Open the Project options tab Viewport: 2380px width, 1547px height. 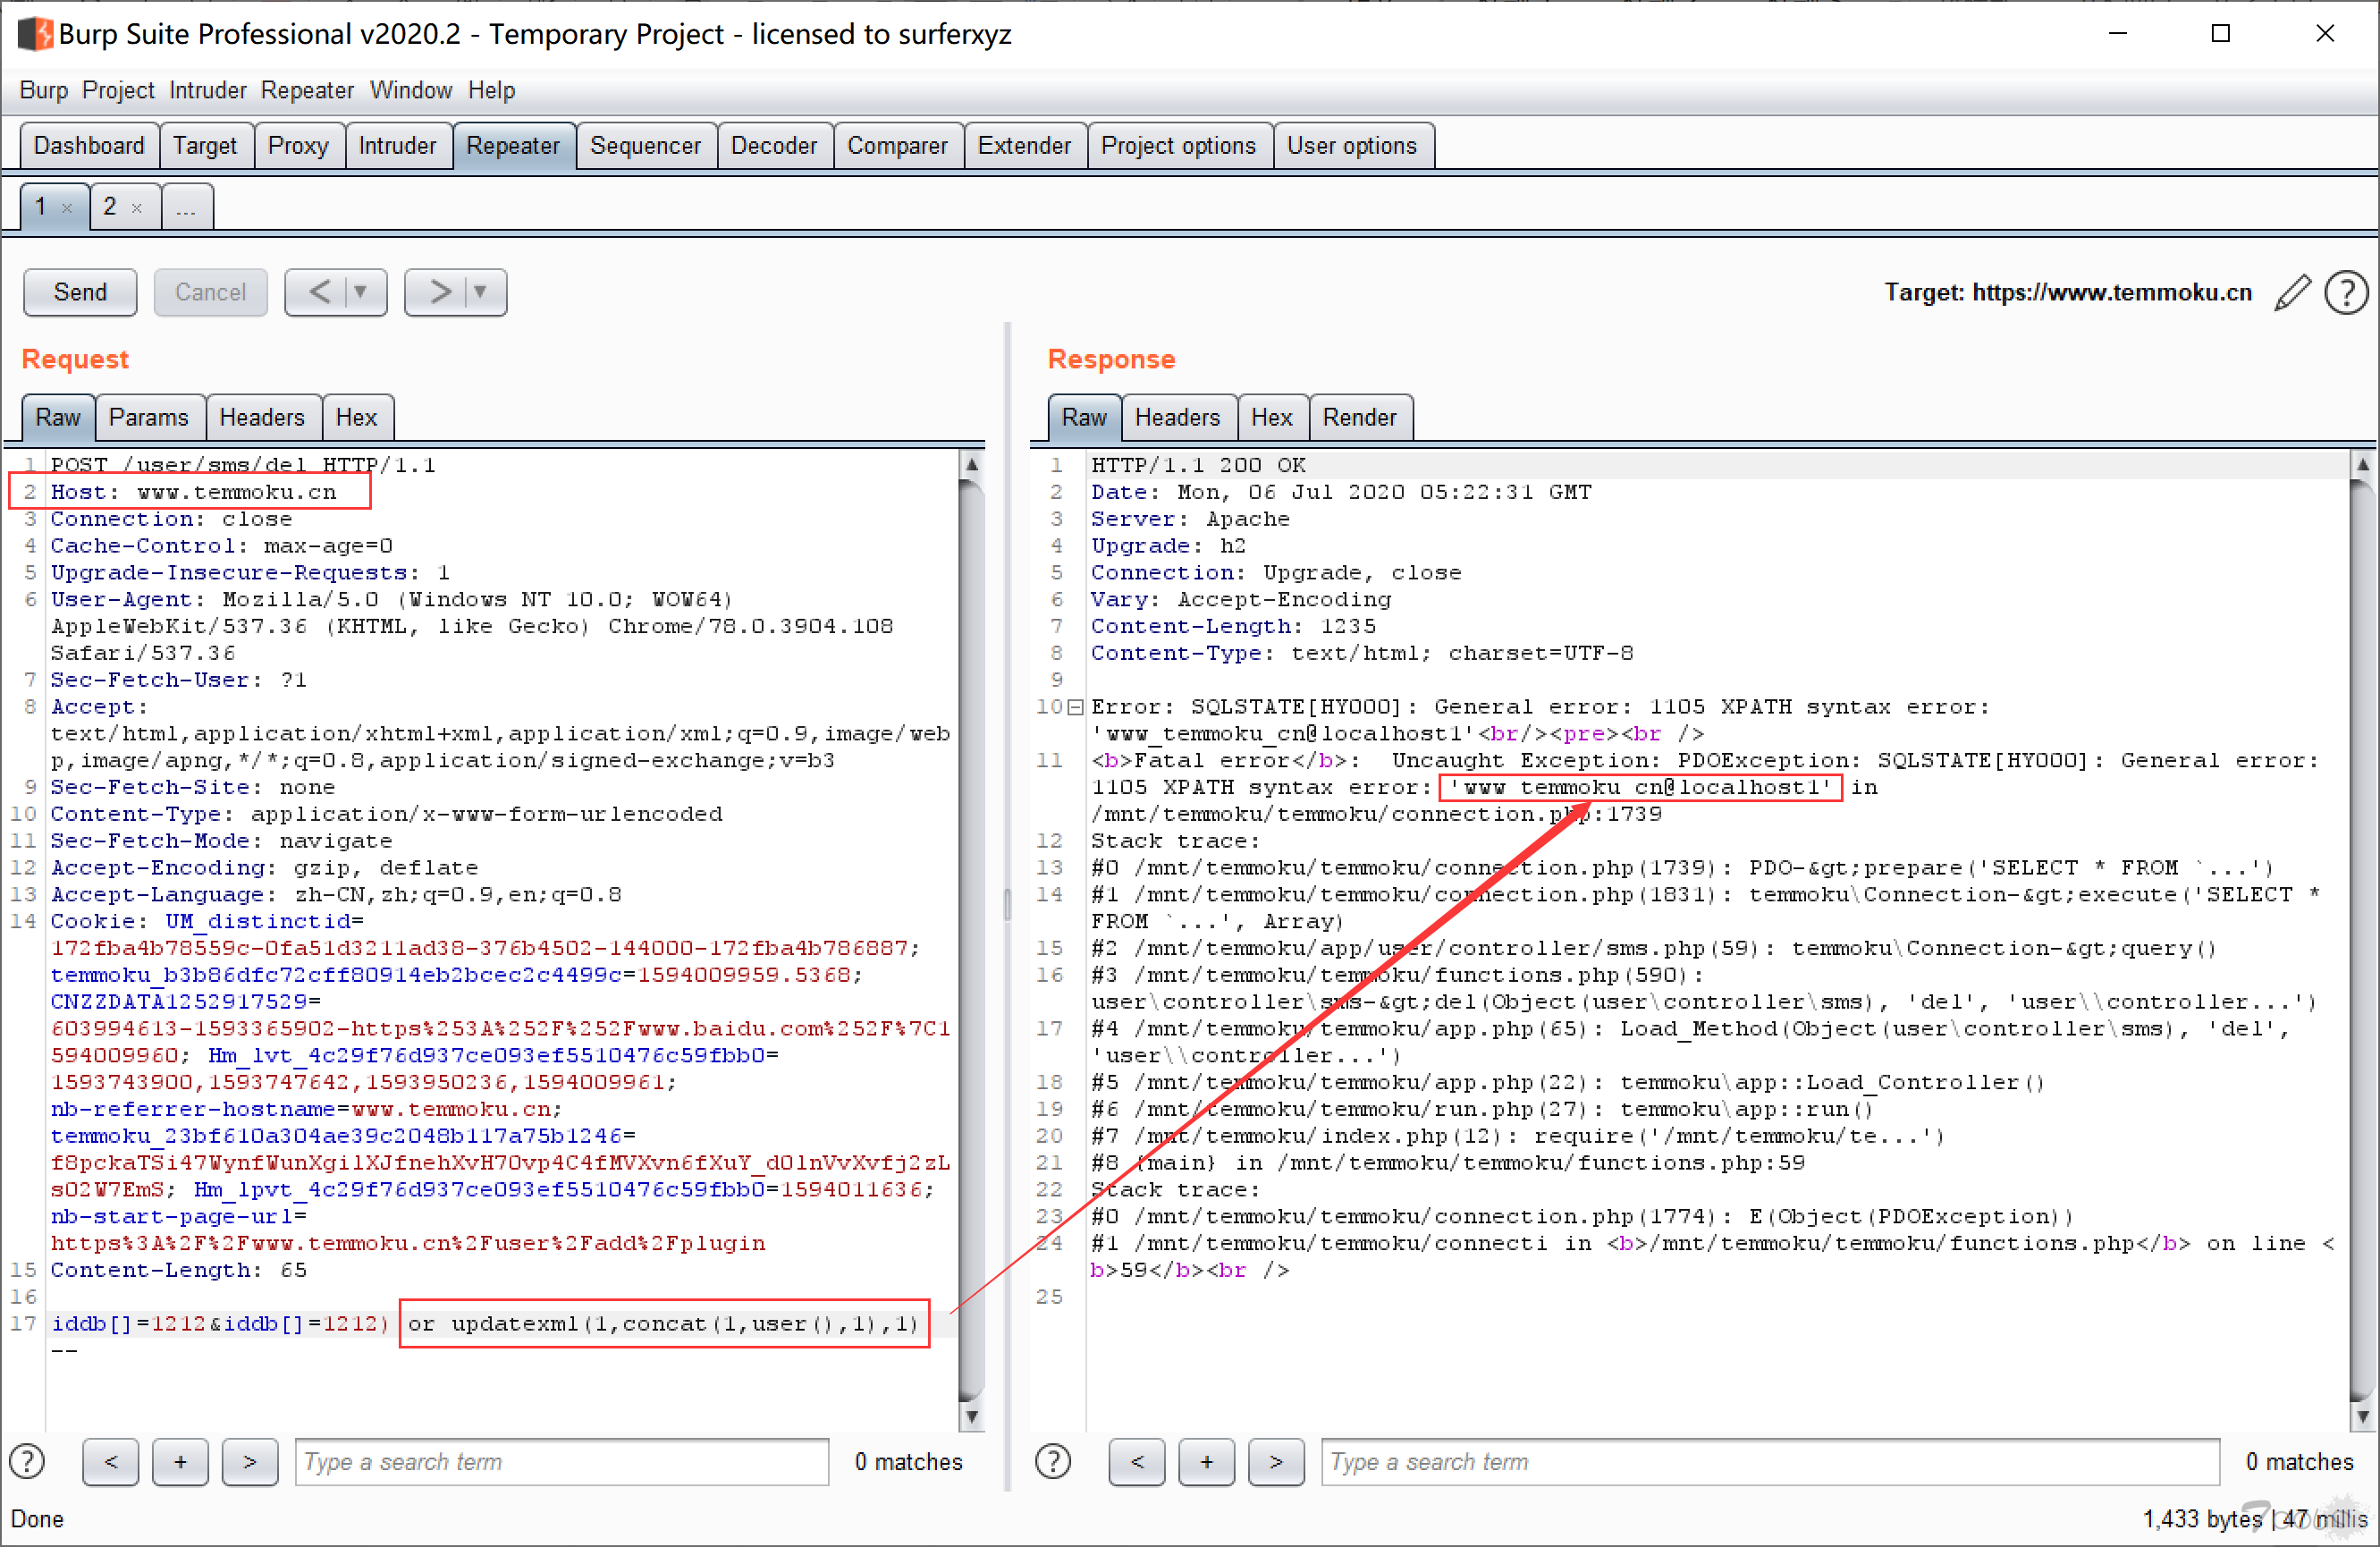[x=1178, y=146]
